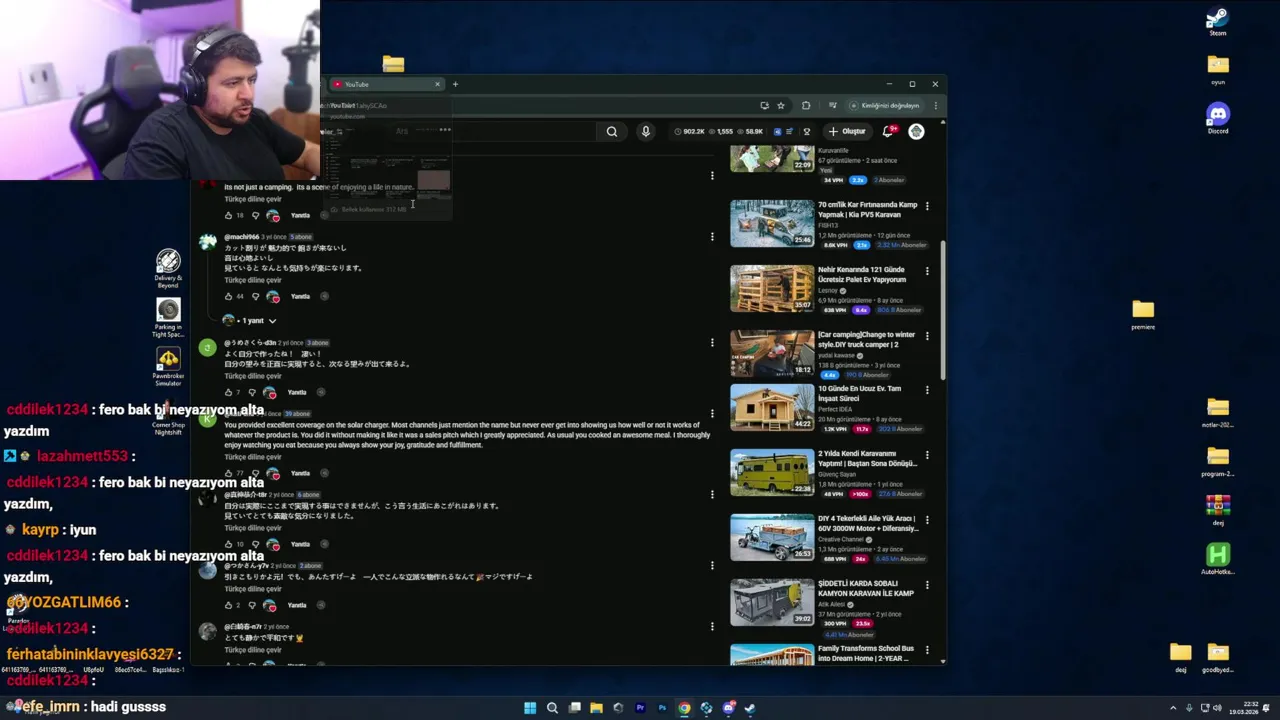This screenshot has height=720, width=1280.
Task: Open Discord from the taskbar
Action: pos(728,708)
